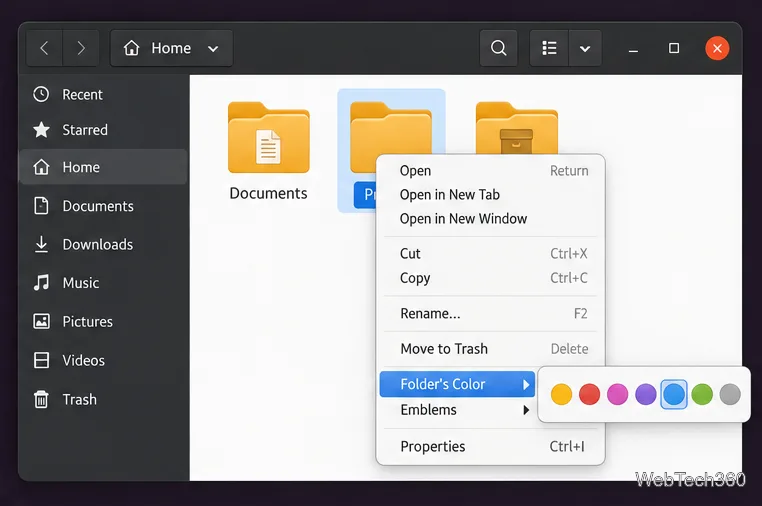Click the star icon beside Starred
Screen dimensions: 762x506
click(x=41, y=130)
